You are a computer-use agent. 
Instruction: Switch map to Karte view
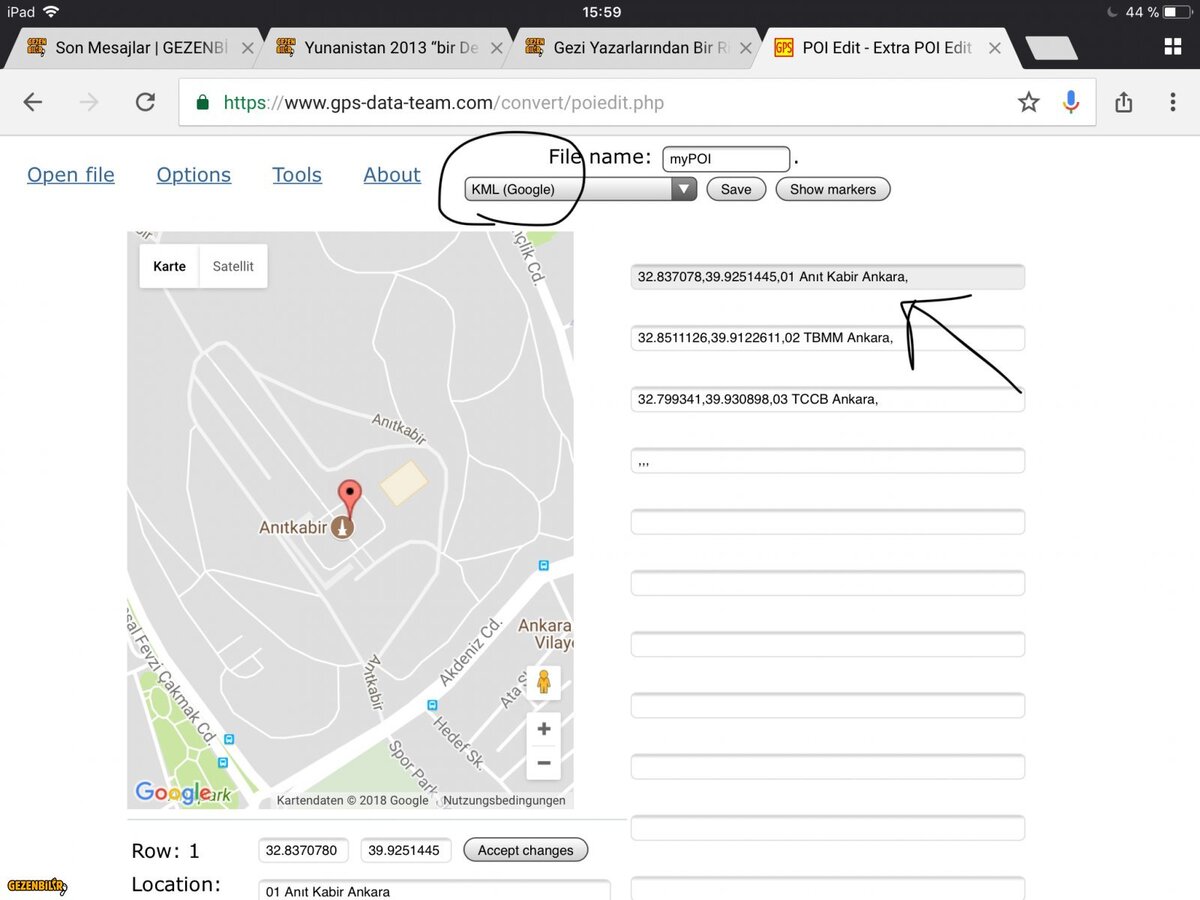point(169,266)
